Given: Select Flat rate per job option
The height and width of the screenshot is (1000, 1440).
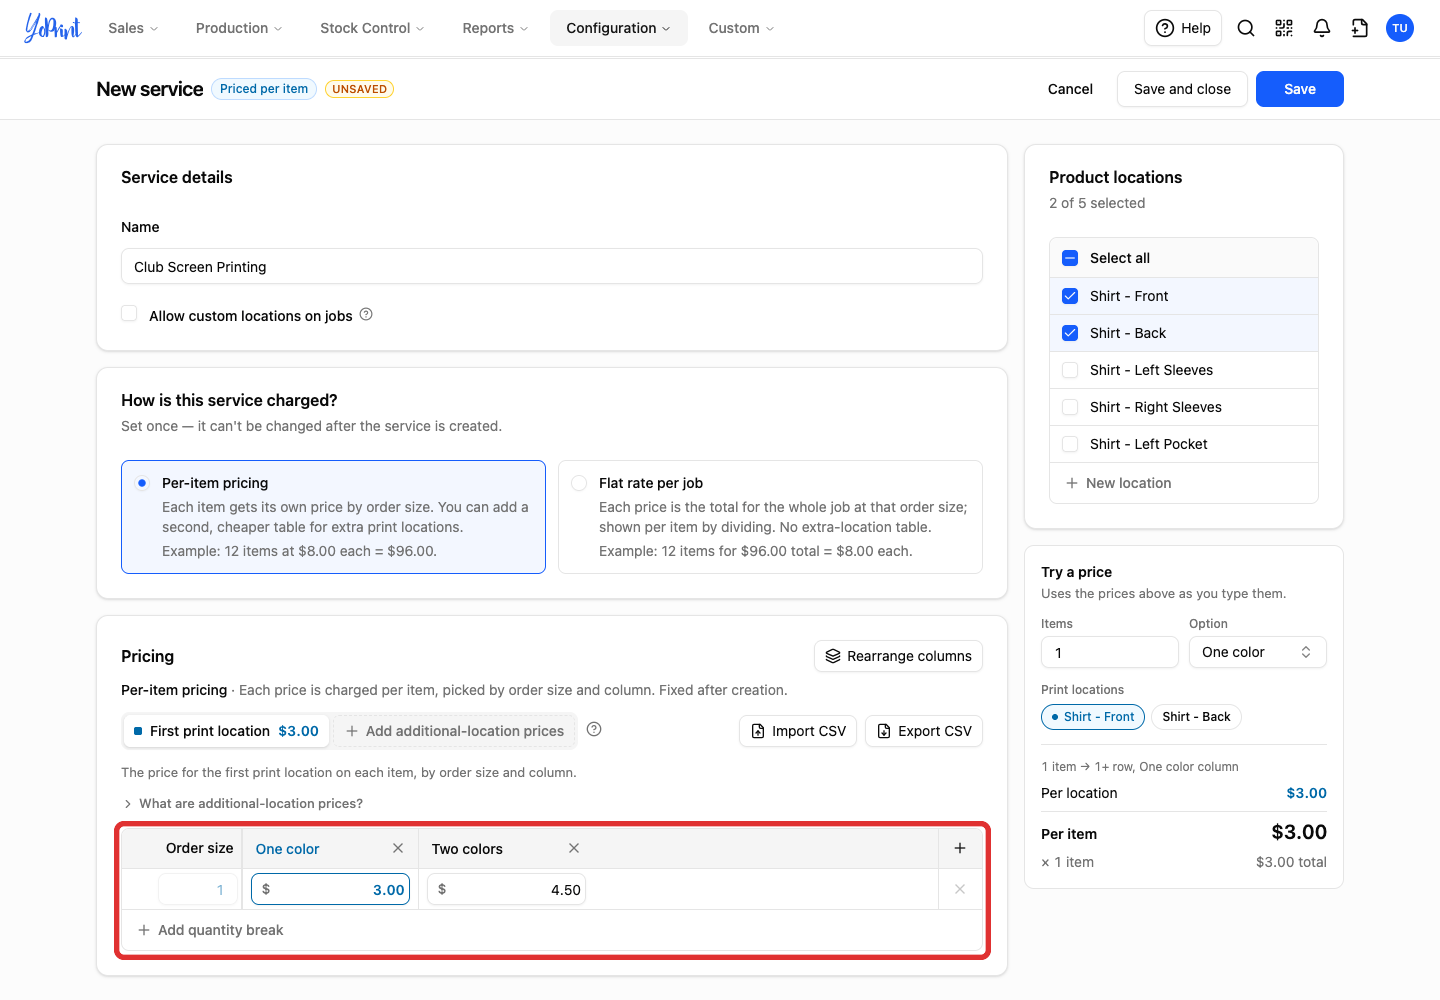Looking at the screenshot, I should click(x=770, y=517).
